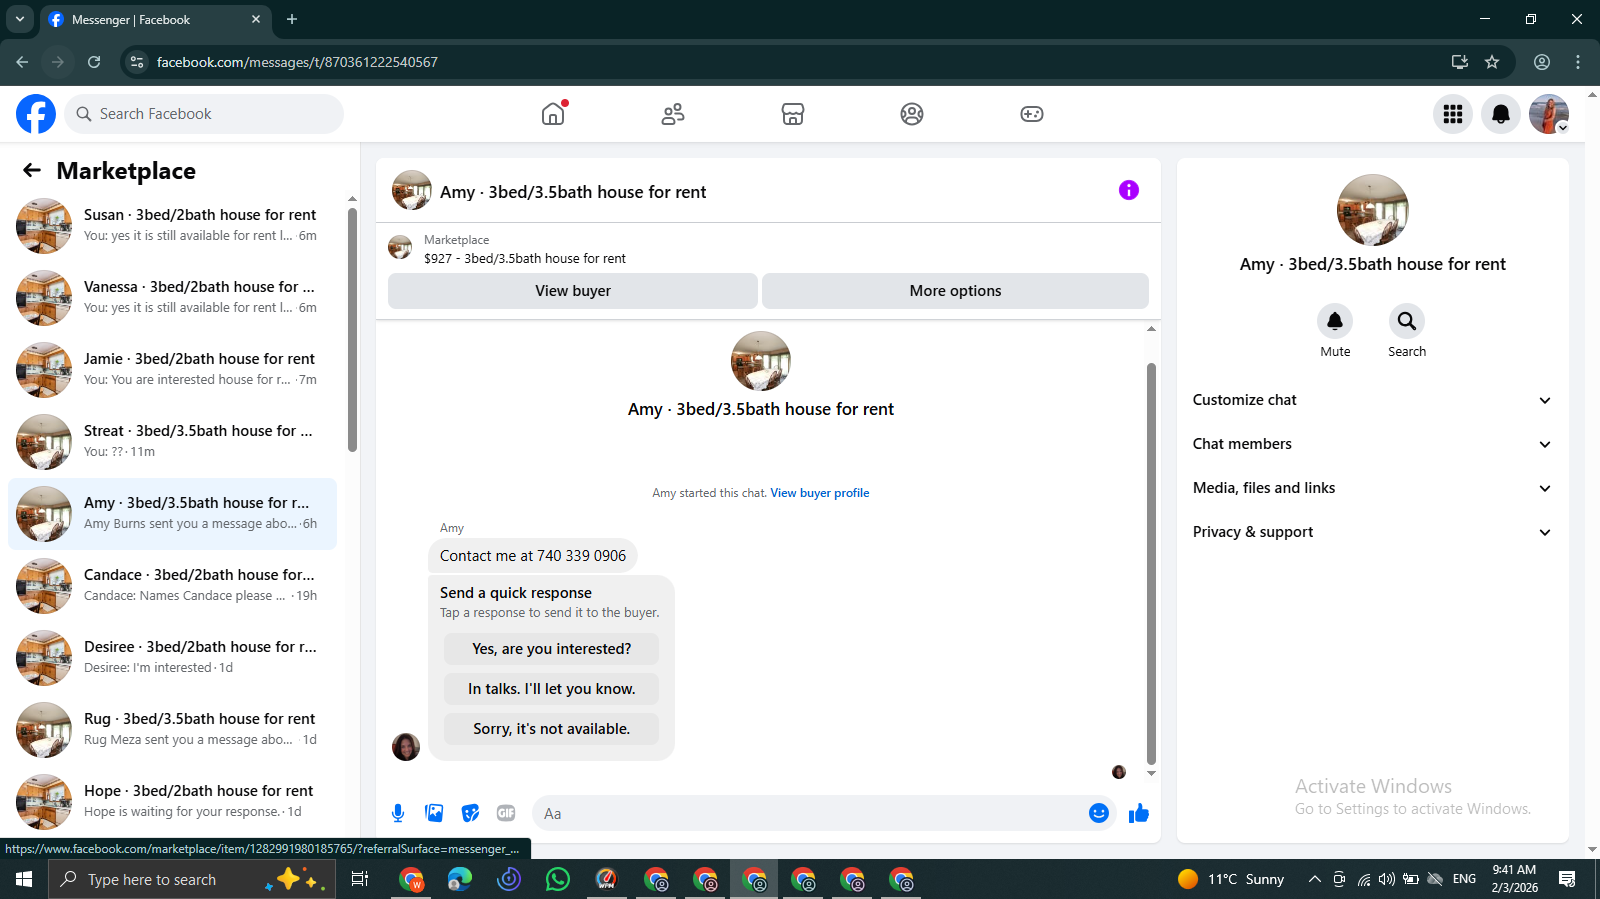
Task: Choose a GIF icon
Action: click(506, 813)
